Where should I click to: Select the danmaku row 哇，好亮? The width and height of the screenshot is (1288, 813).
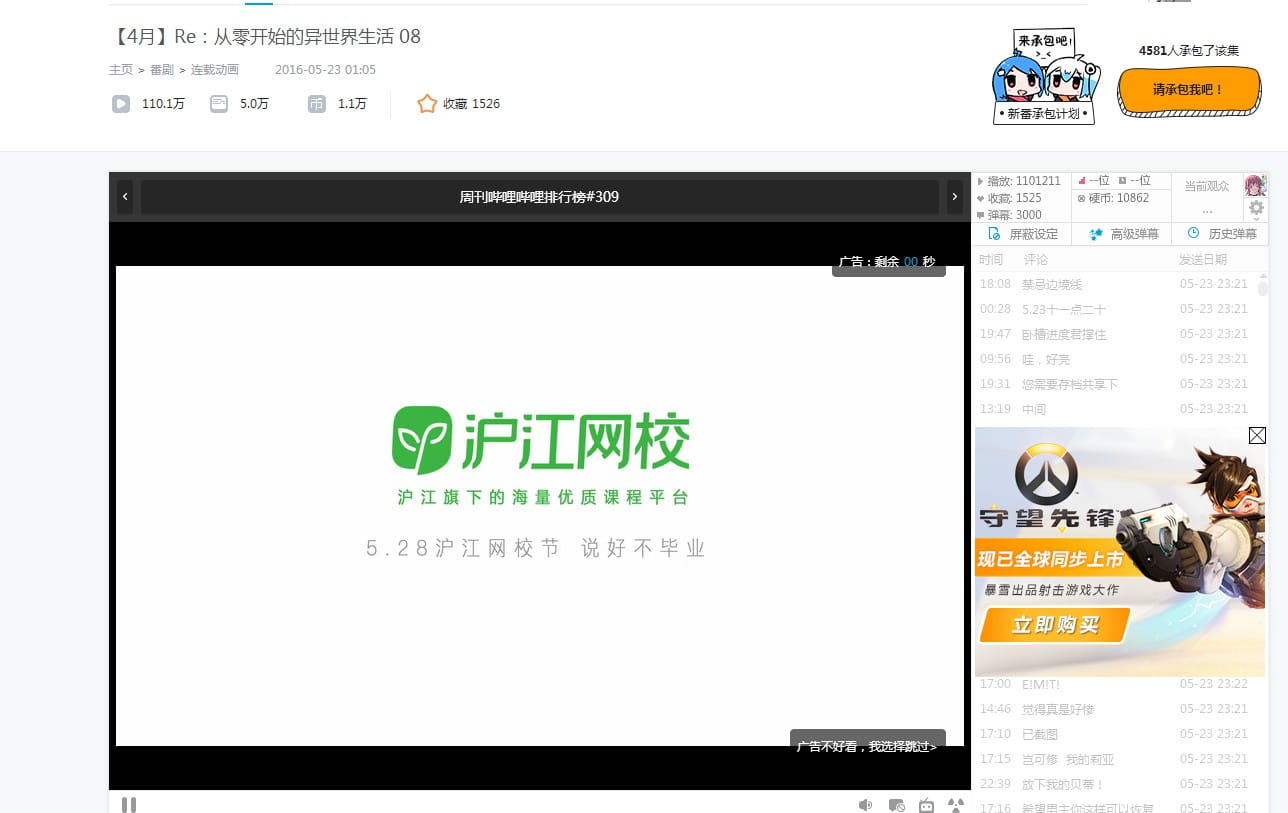point(1115,359)
